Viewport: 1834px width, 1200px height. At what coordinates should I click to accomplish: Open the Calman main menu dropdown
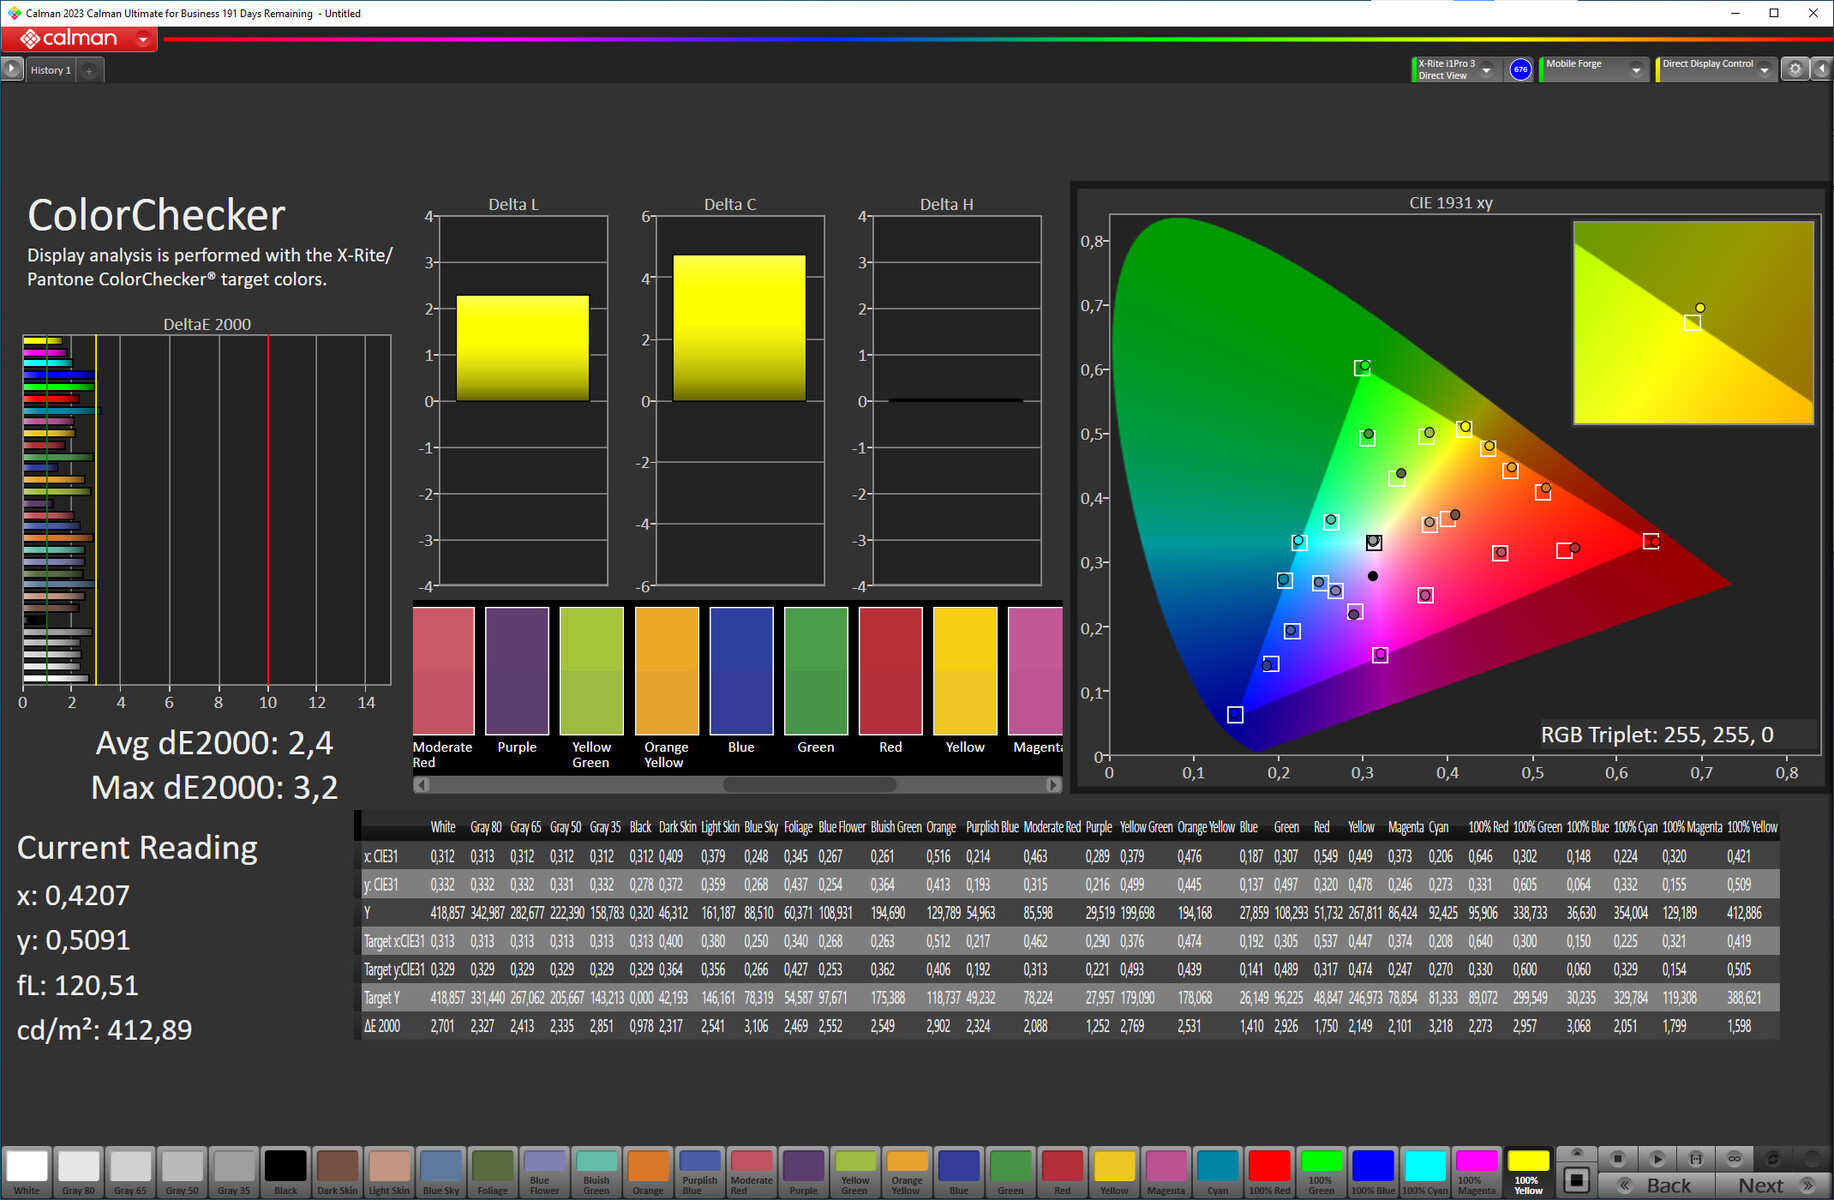click(x=143, y=40)
